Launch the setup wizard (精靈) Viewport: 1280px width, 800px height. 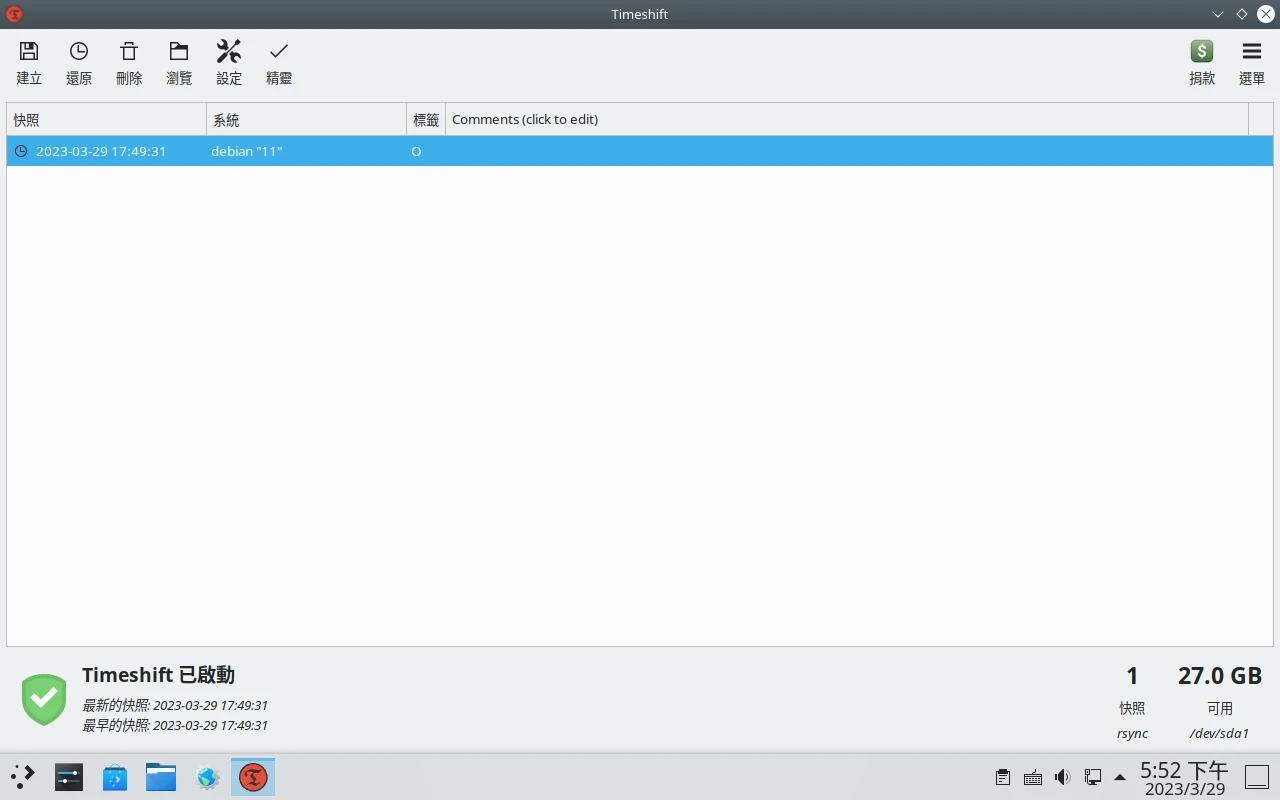(279, 63)
